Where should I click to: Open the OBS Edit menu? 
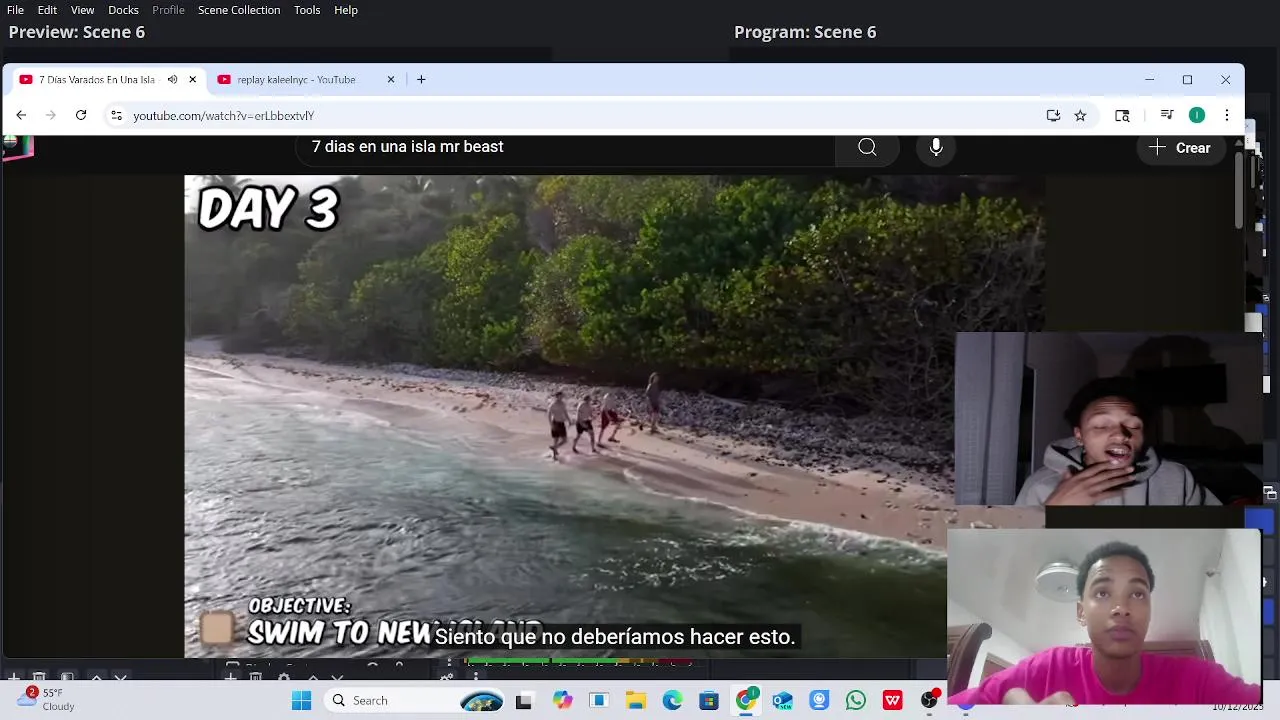point(47,10)
